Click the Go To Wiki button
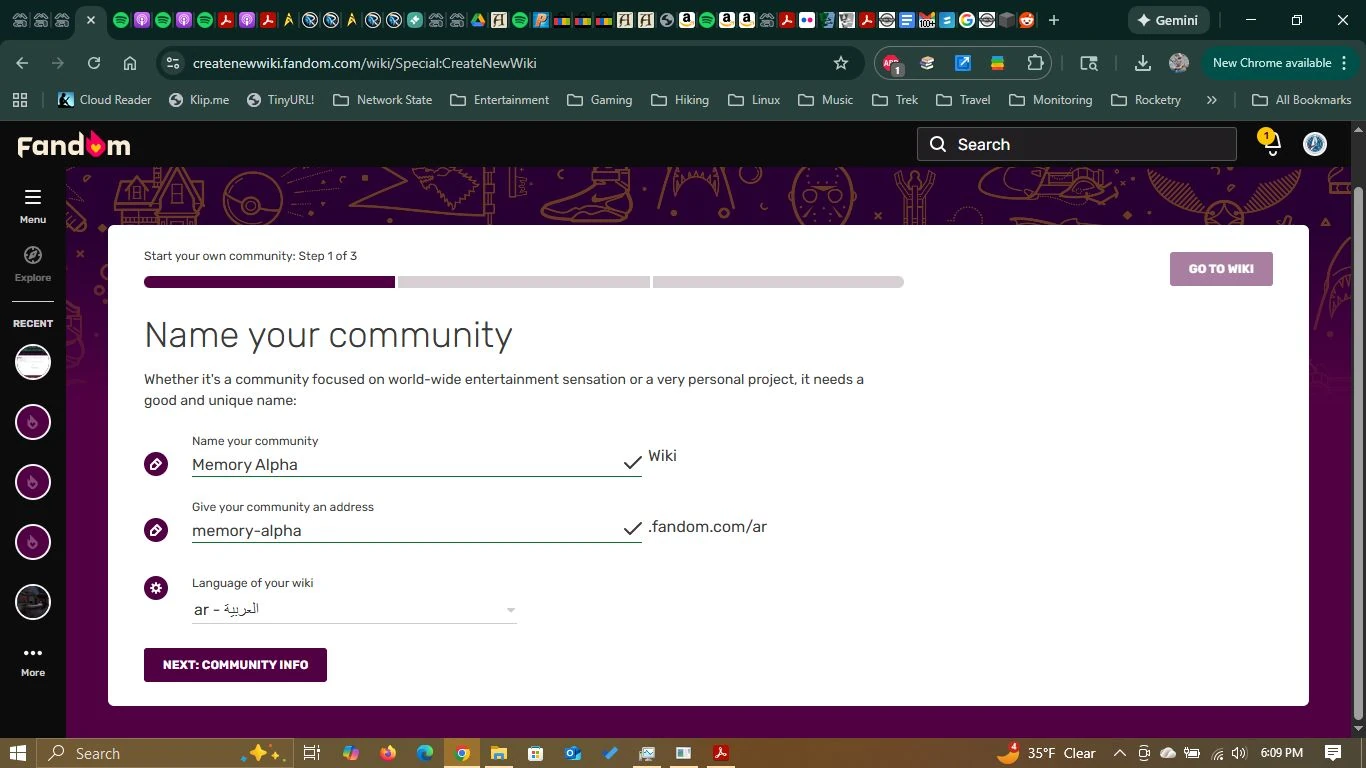This screenshot has height=768, width=1366. 1221,269
